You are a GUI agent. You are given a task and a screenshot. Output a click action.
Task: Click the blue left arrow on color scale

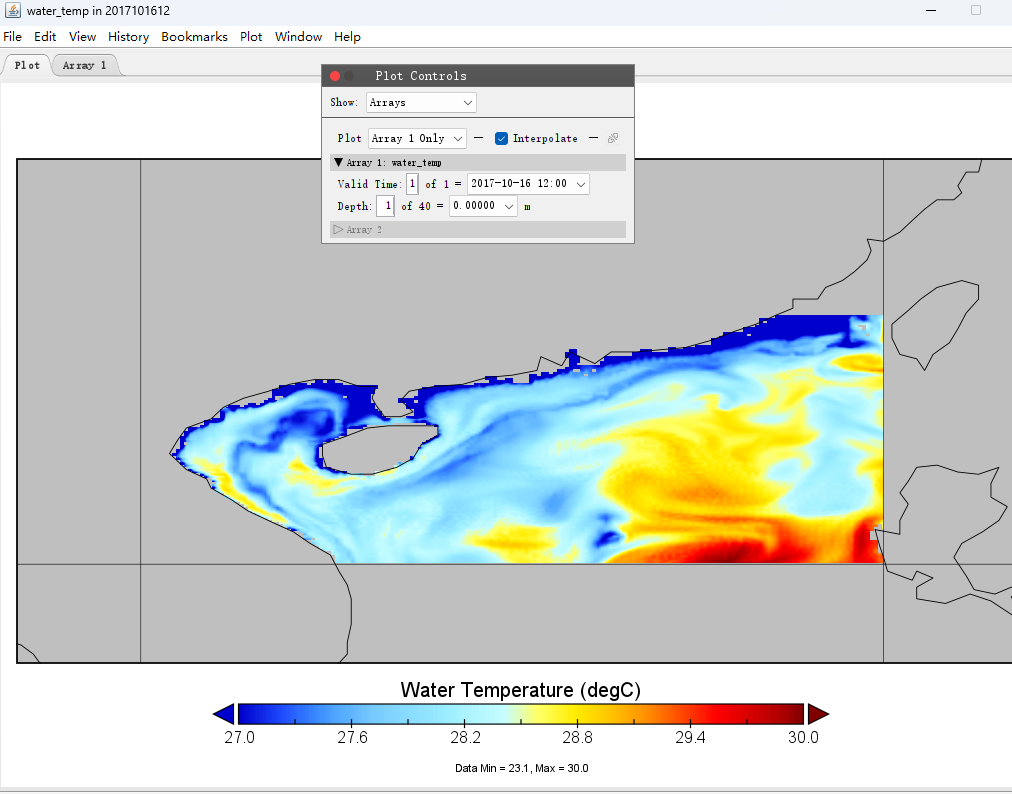click(224, 713)
